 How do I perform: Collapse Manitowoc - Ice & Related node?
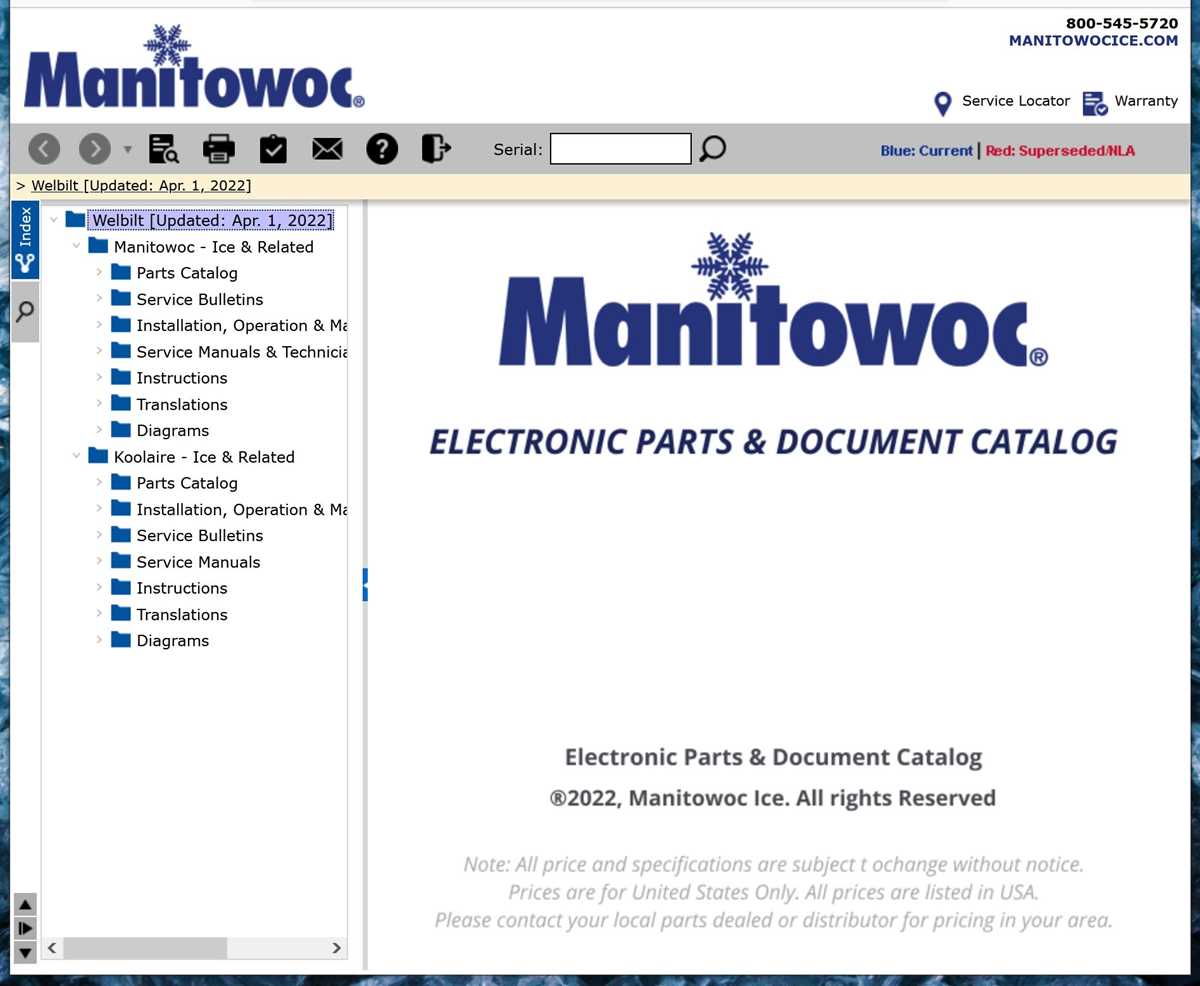click(76, 246)
